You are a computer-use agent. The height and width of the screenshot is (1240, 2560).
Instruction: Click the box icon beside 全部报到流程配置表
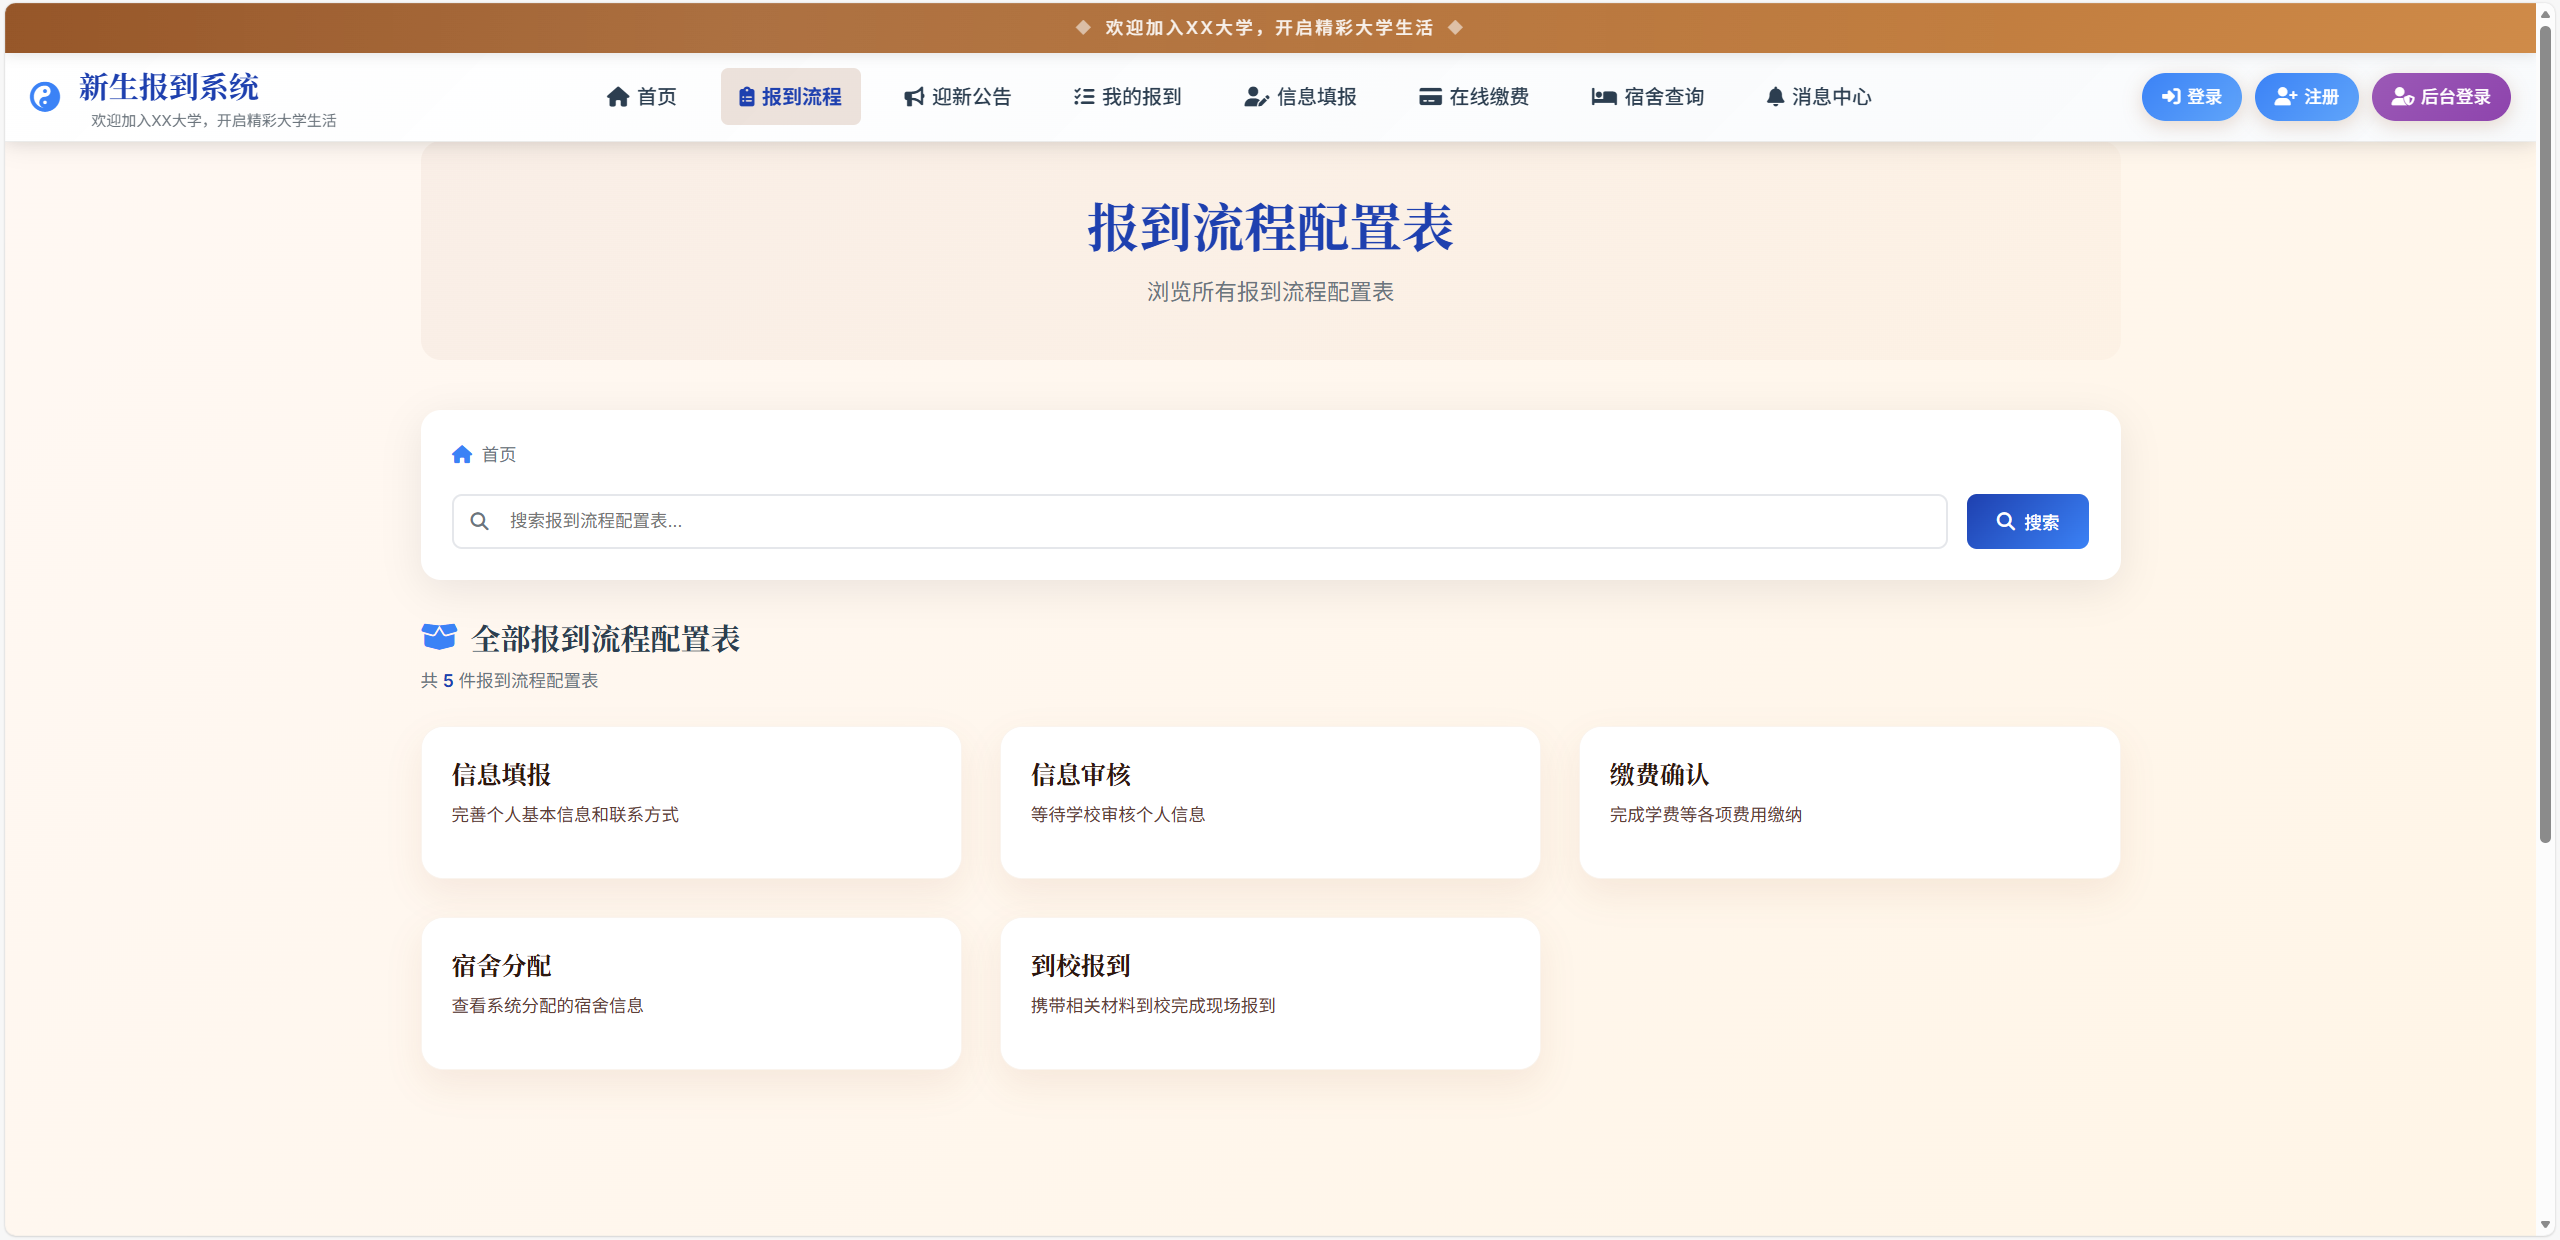click(439, 637)
